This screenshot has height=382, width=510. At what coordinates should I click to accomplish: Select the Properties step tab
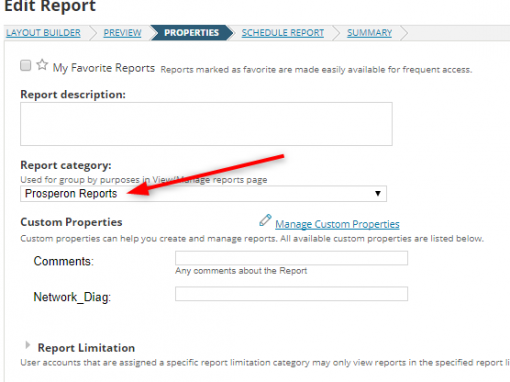coord(191,33)
